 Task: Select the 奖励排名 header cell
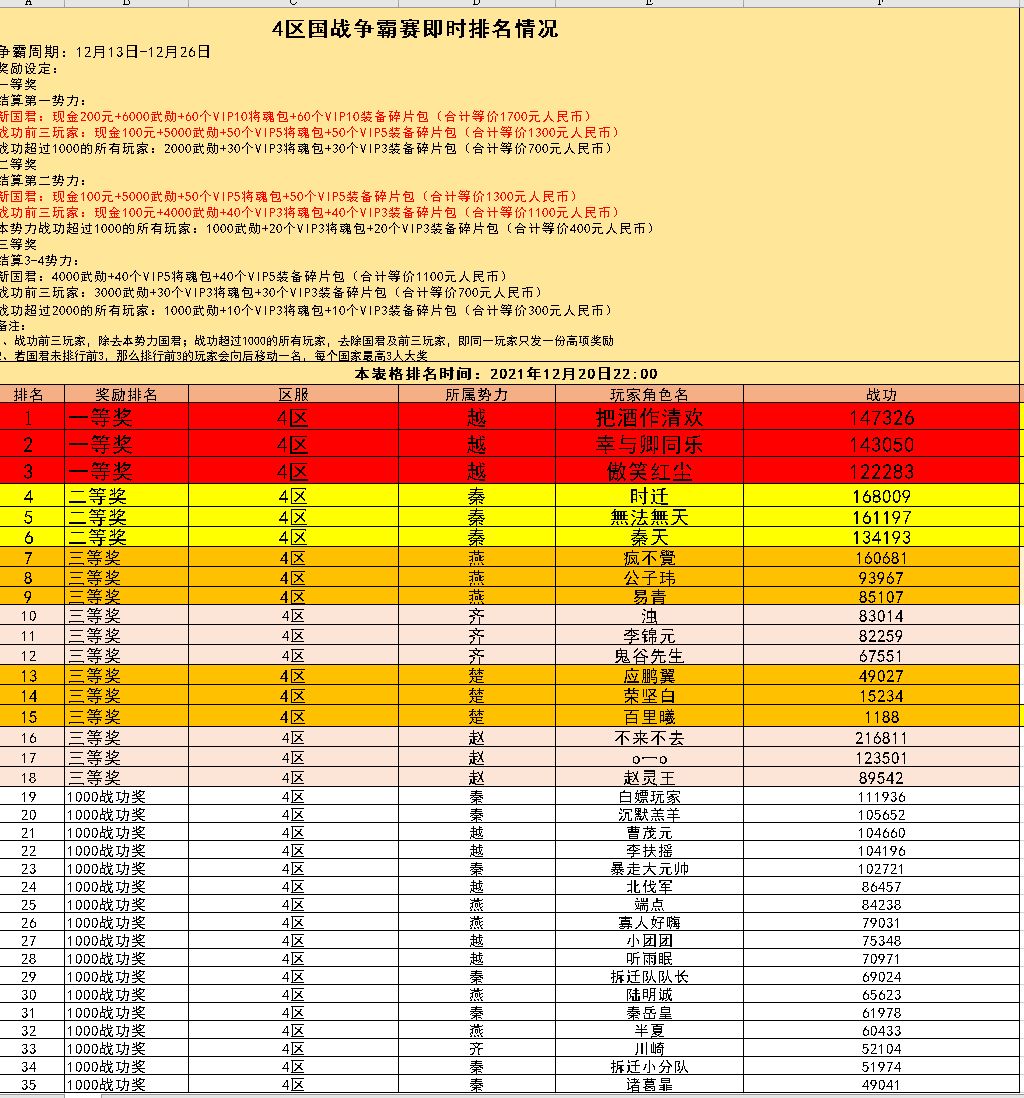click(126, 394)
